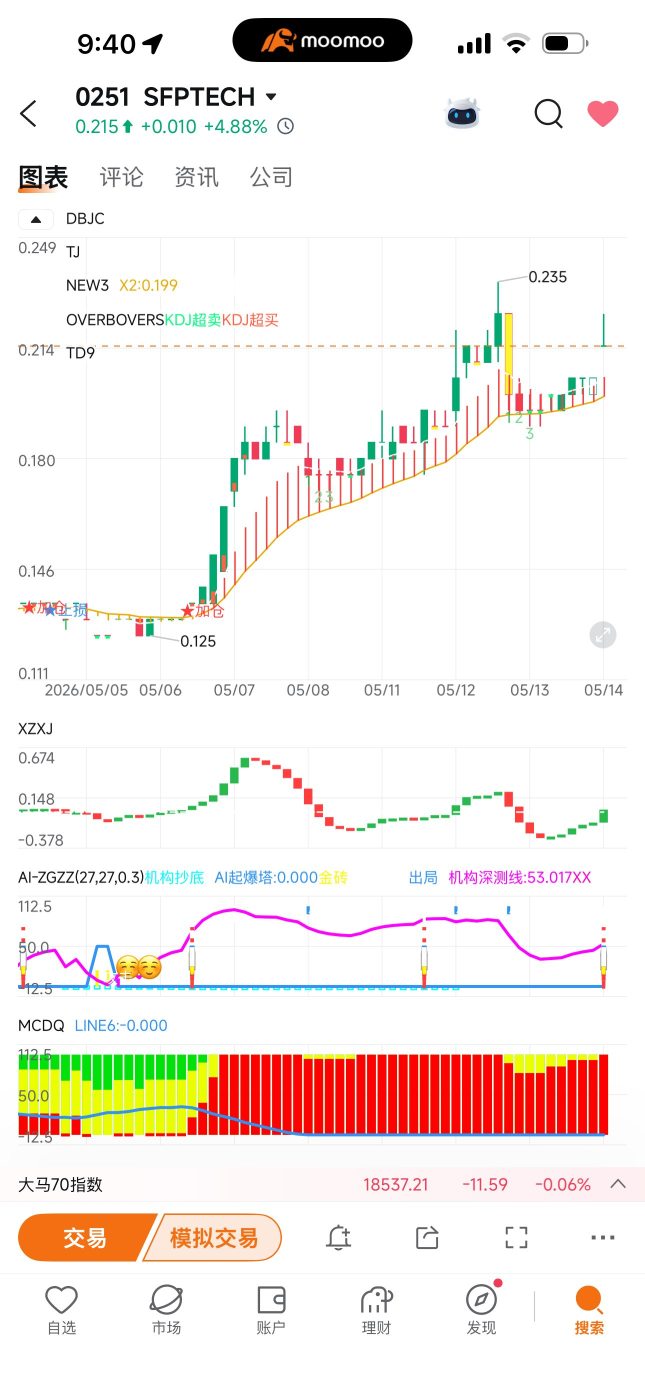Open the 公司 tab

click(271, 178)
